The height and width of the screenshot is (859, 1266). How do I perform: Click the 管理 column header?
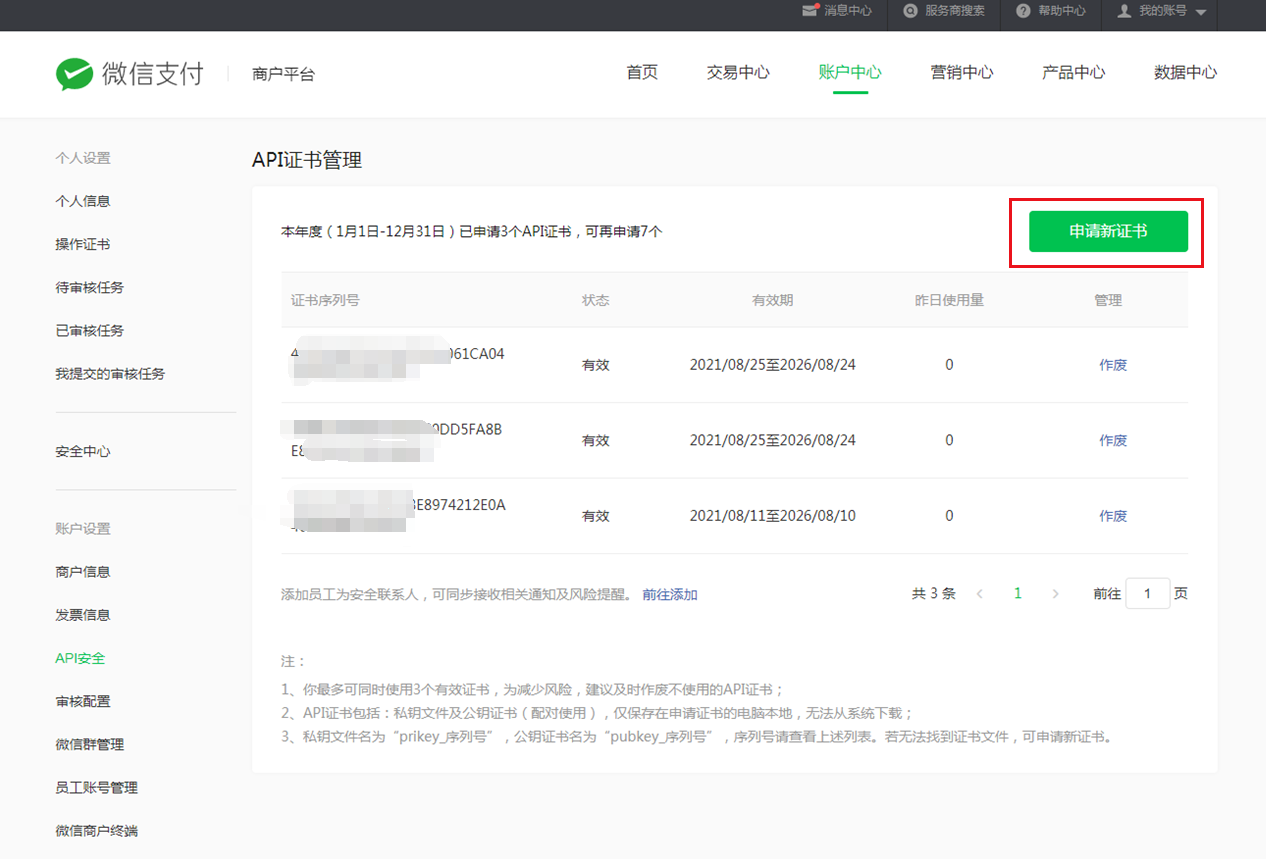click(x=1108, y=300)
